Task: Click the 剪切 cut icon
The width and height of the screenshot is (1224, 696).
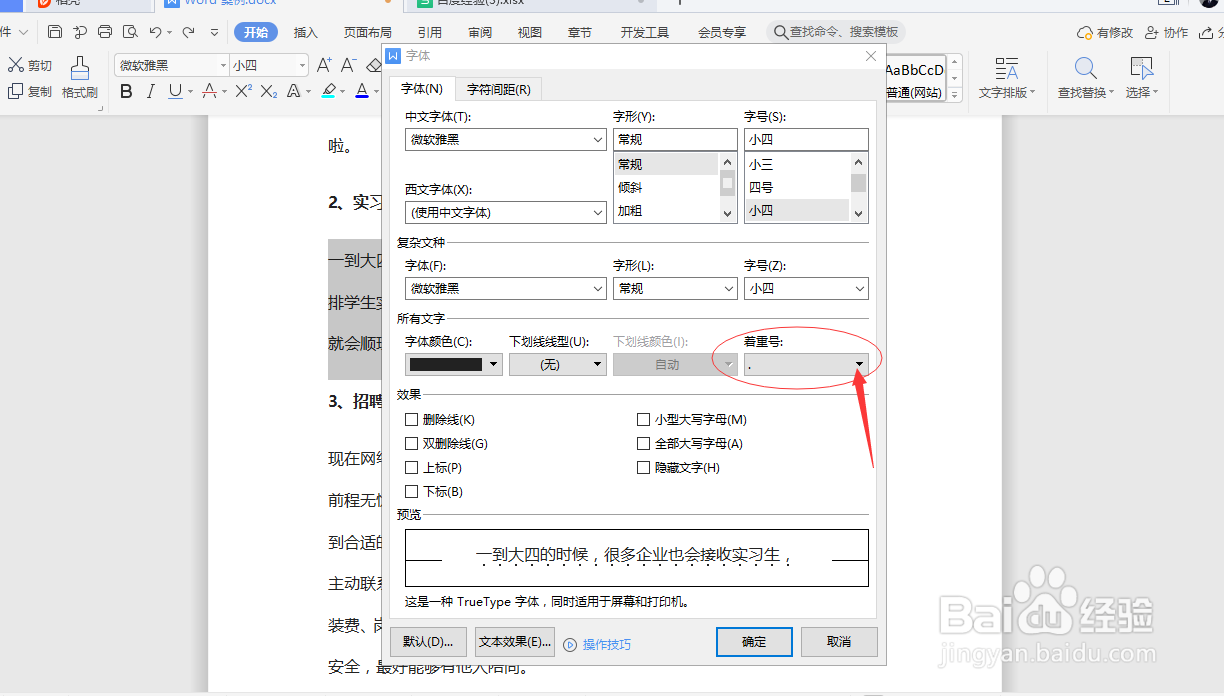Action: coord(29,65)
